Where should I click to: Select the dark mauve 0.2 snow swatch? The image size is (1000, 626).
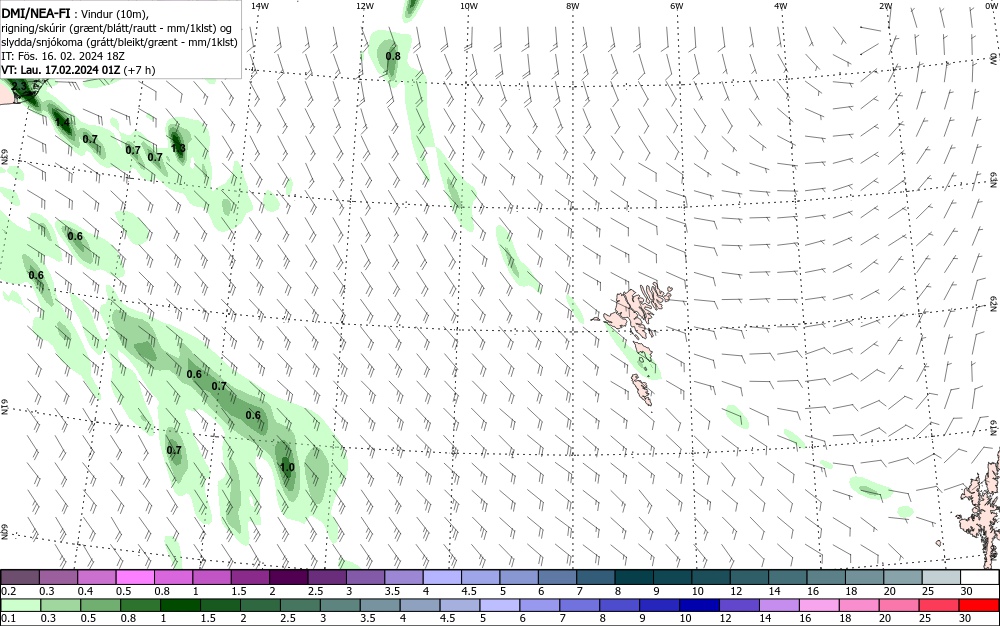(20, 577)
